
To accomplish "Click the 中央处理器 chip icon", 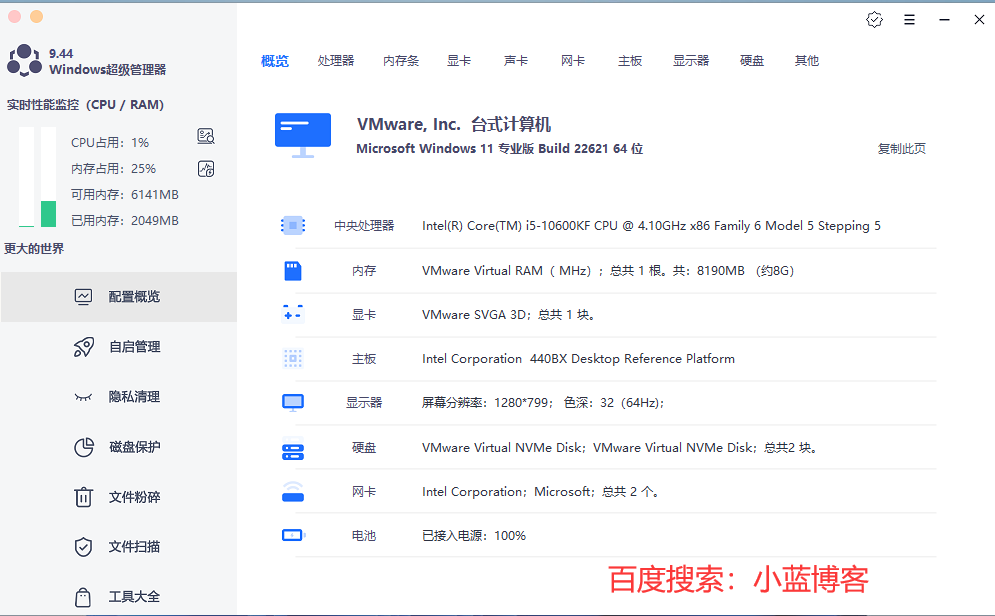I will point(293,225).
